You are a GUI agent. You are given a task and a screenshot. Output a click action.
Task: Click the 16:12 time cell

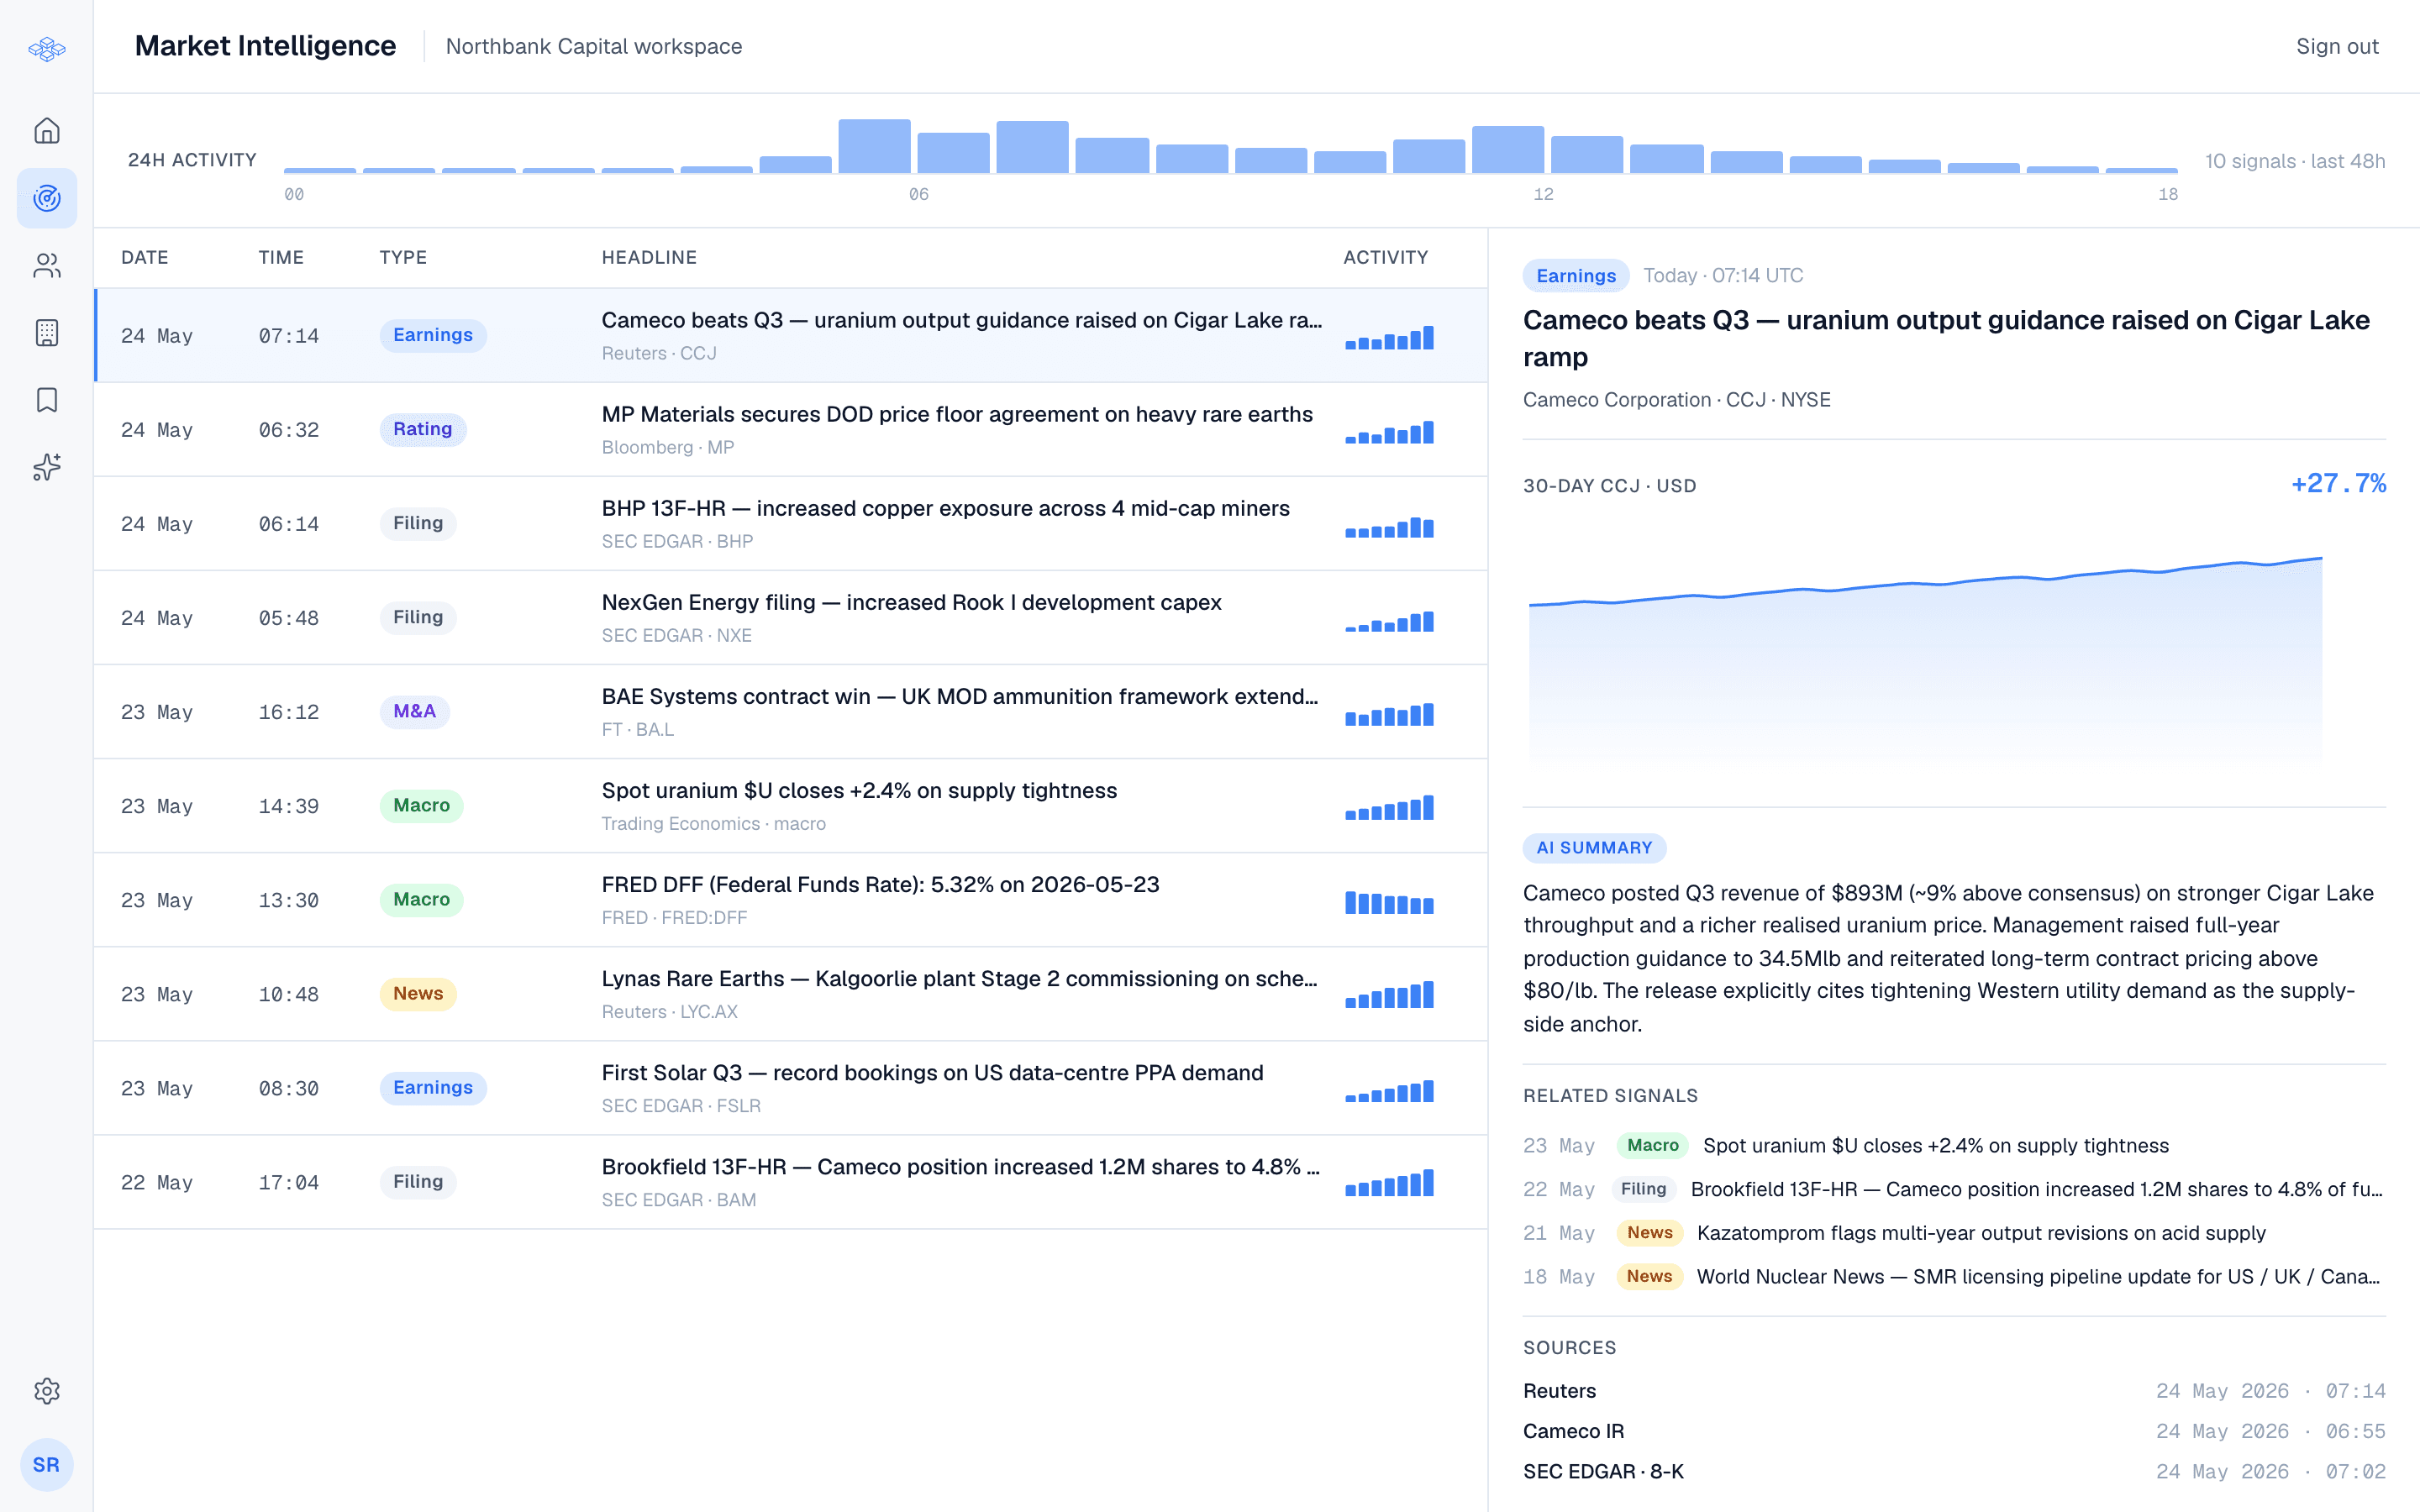[288, 712]
